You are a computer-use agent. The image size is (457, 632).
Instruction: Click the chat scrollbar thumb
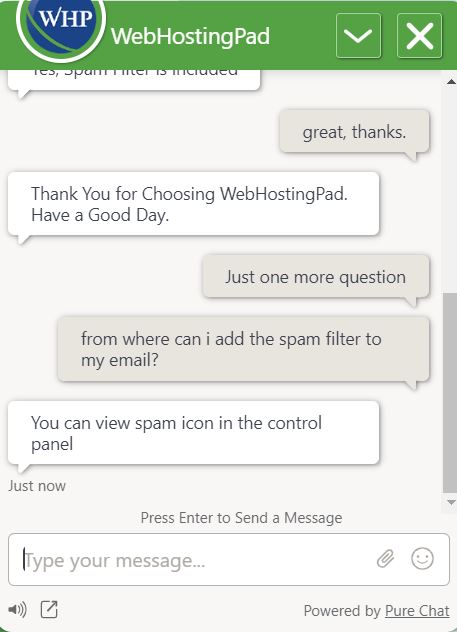(x=450, y=393)
